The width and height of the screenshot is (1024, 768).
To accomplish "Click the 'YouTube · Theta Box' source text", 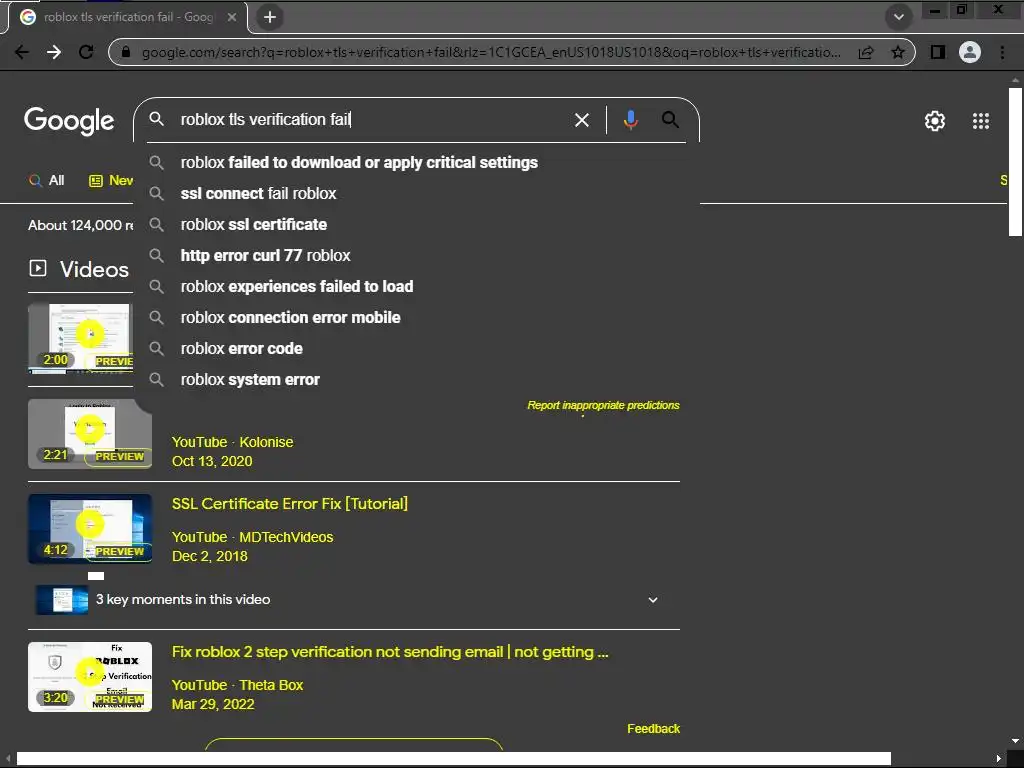I will point(237,685).
